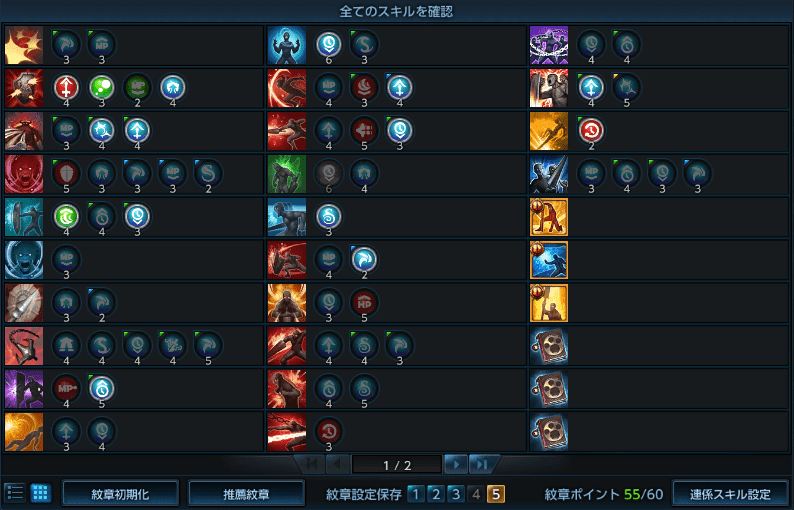Toggle the red HP glyph costing 5
The width and height of the screenshot is (794, 510).
tap(364, 302)
